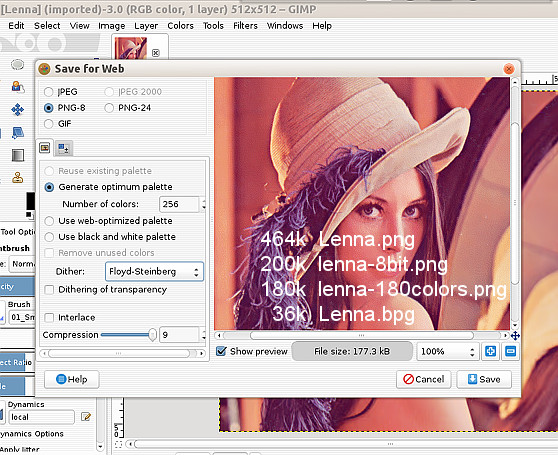Viewport: 558px width, 455px height.
Task: Choose Use web-optimized palette
Action: point(109,221)
